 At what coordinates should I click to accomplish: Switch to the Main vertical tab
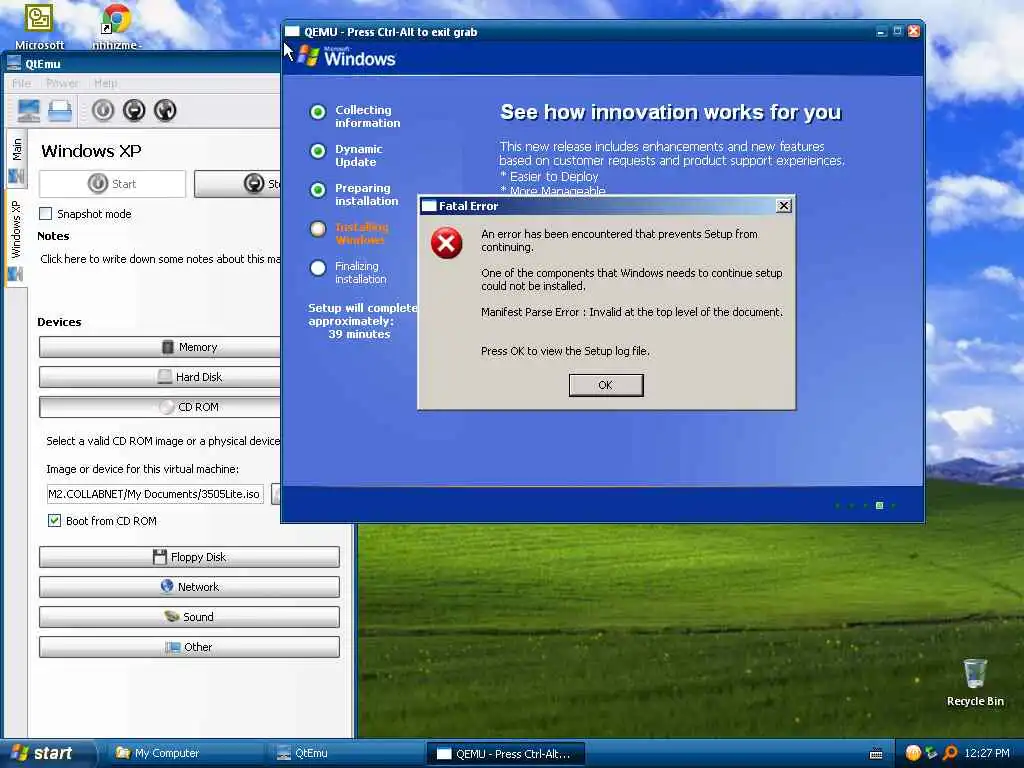[16, 160]
